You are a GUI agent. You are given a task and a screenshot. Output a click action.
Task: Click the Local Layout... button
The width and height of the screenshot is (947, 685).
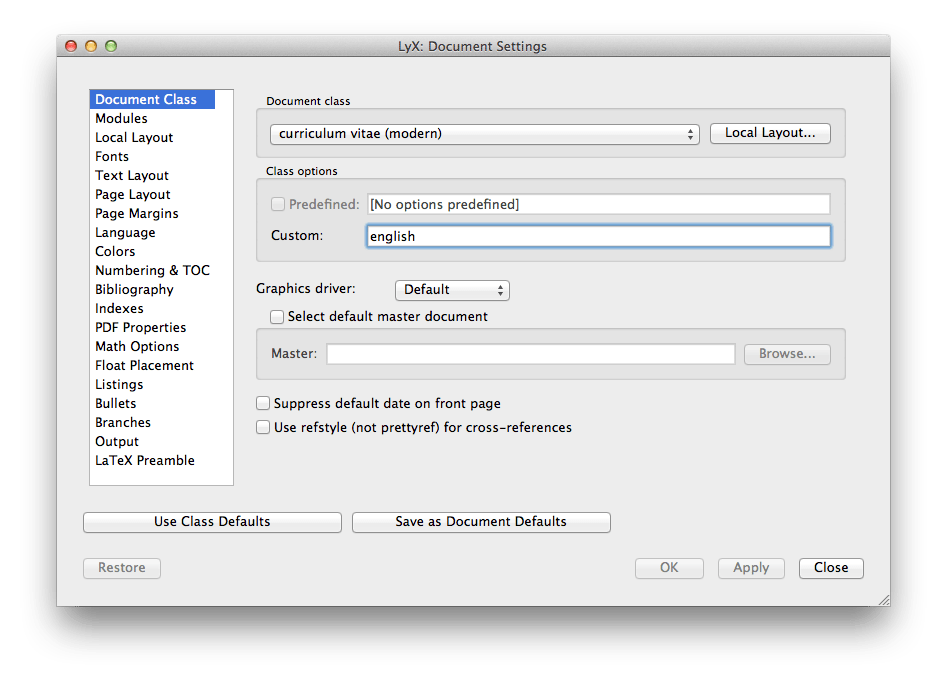[x=770, y=133]
